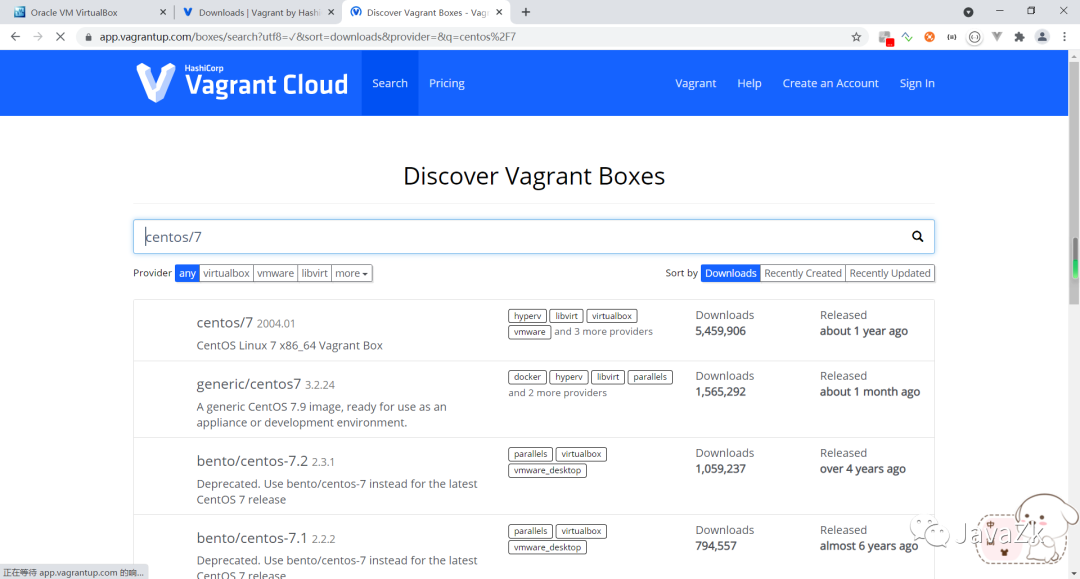Image resolution: width=1080 pixels, height=579 pixels.
Task: Click virtualbox tag on centos/7 row
Action: tap(612, 316)
